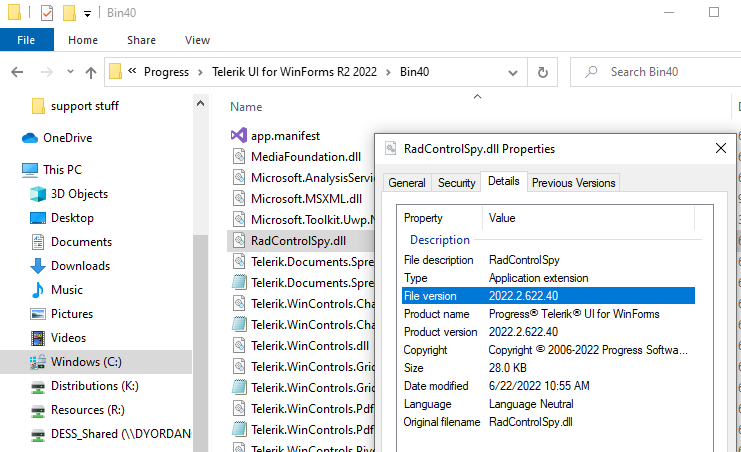Click navigation pane scroll up arrow
Image resolution: width=741 pixels, height=452 pixels.
(x=200, y=104)
